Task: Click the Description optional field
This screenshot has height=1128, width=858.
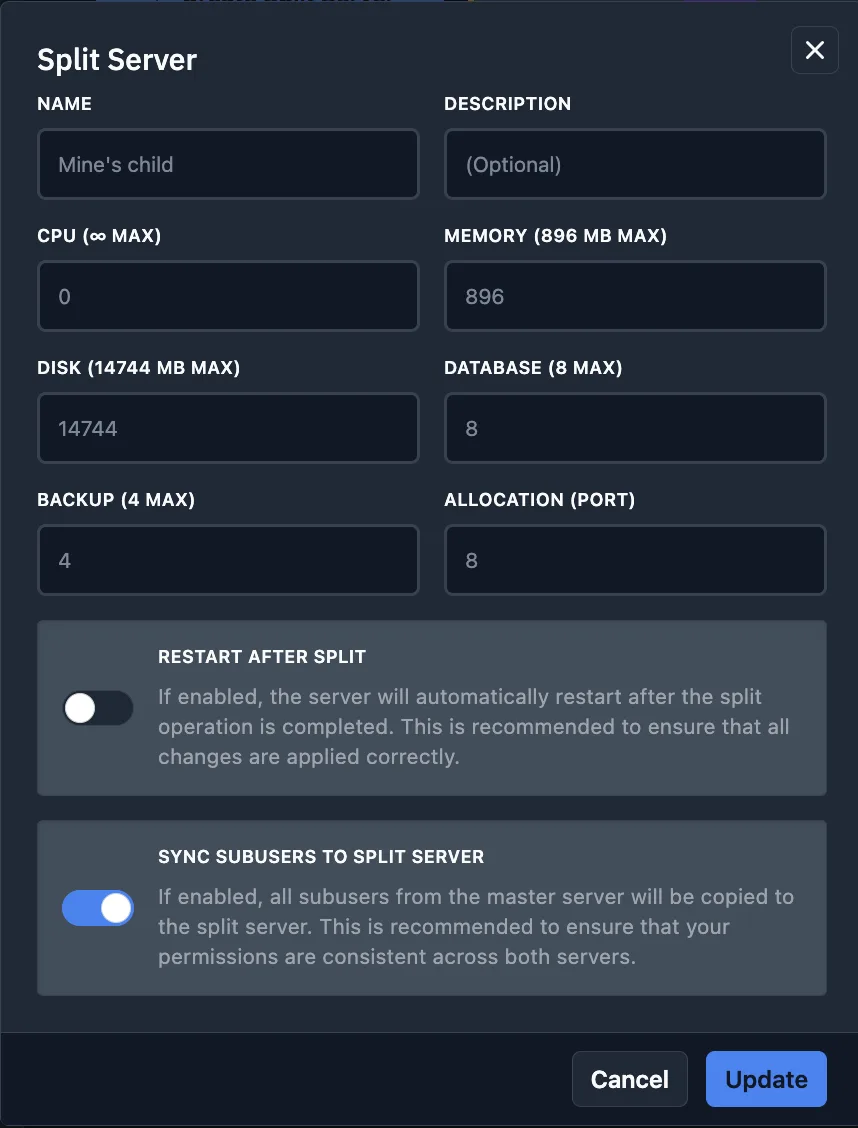Action: [635, 164]
